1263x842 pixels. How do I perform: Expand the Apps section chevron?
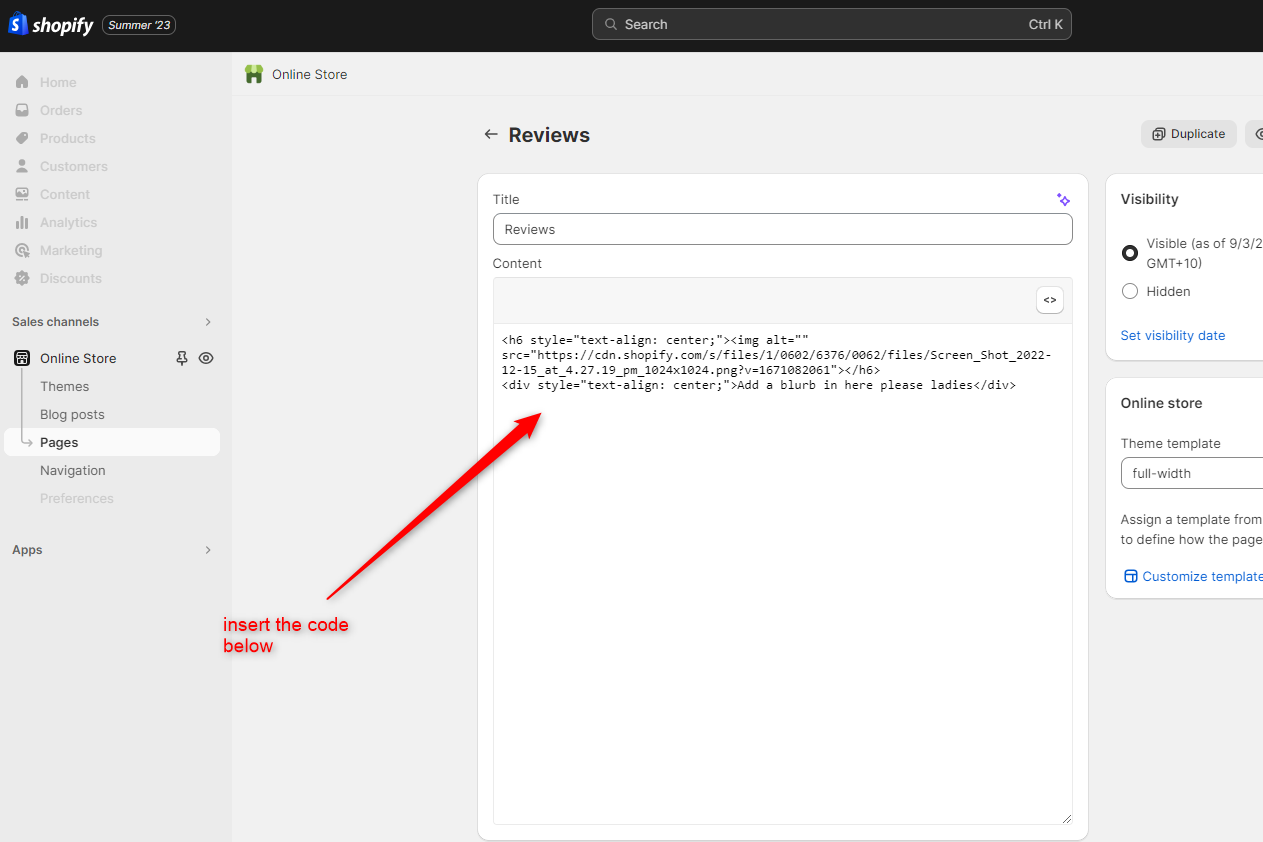coord(208,550)
